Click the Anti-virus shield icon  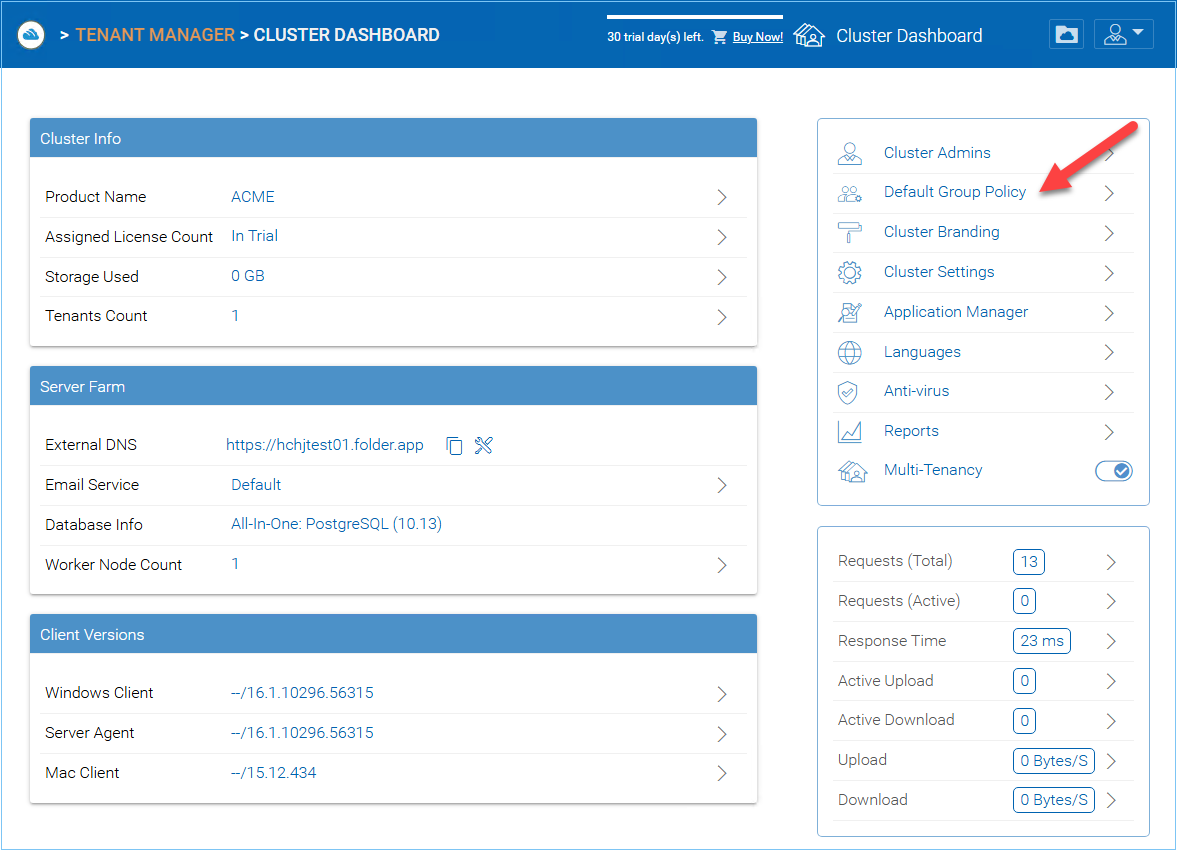click(848, 392)
